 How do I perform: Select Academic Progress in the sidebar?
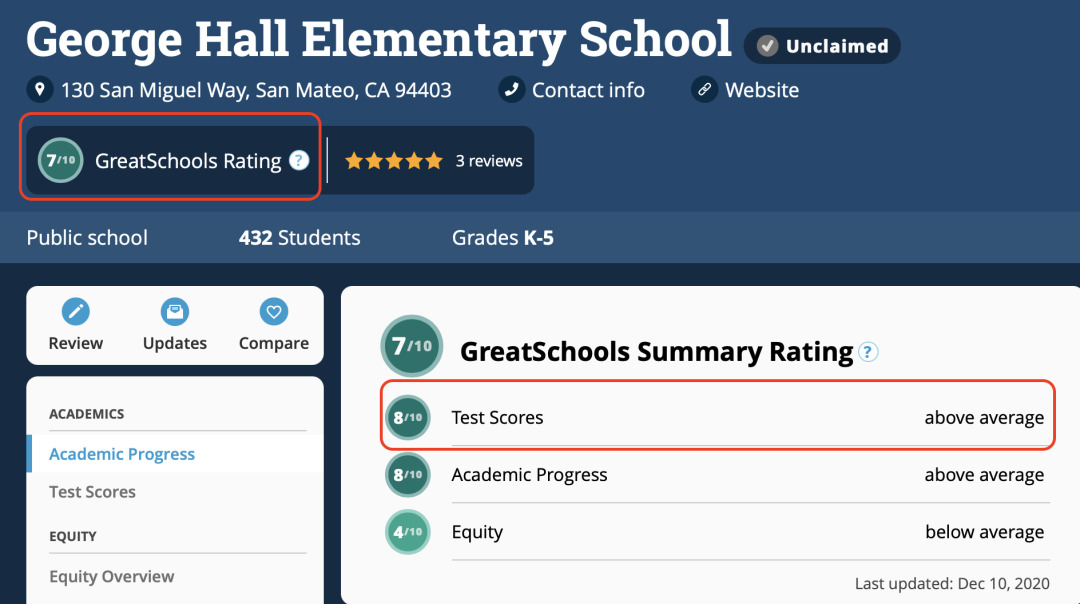tap(122, 454)
